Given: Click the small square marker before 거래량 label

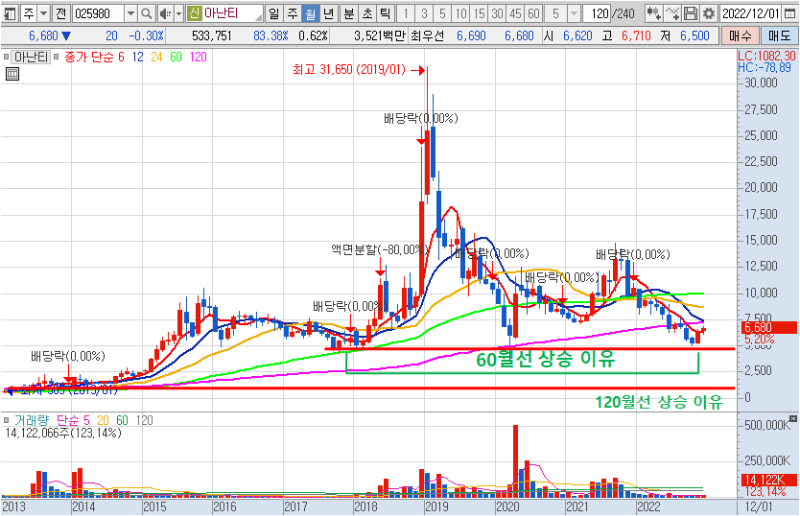Looking at the screenshot, I should pos(6,421).
